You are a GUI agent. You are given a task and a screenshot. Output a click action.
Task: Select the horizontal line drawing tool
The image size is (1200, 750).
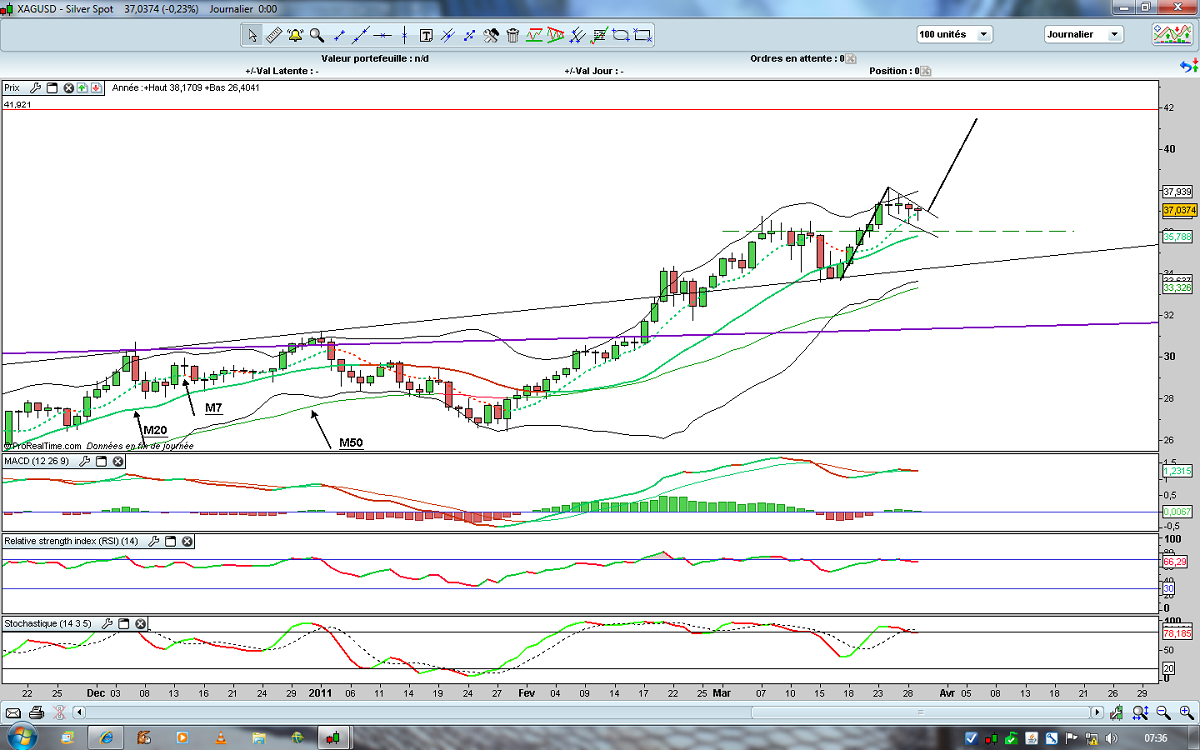[x=382, y=35]
